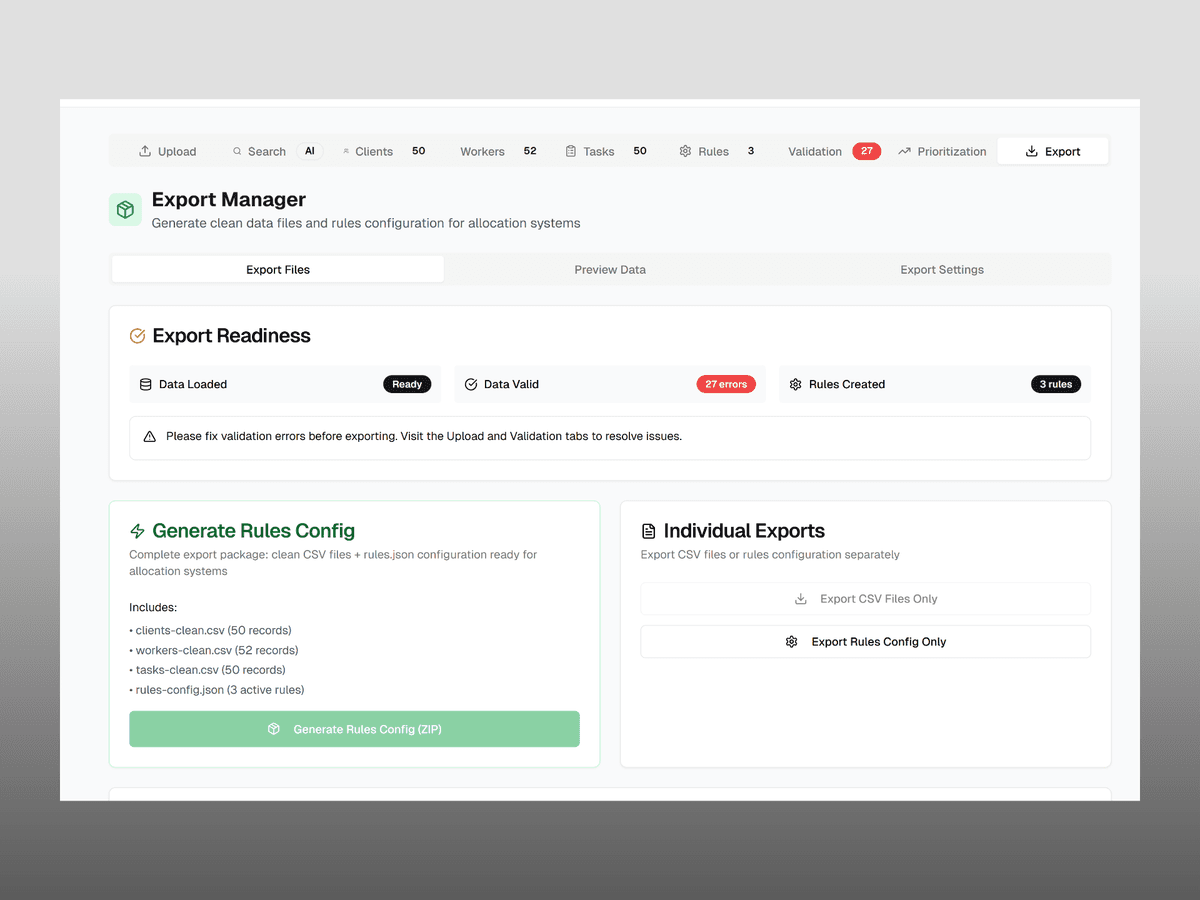Click 'clients-clean.csv (50 records)' entry
This screenshot has width=1200, height=900.
coord(211,631)
